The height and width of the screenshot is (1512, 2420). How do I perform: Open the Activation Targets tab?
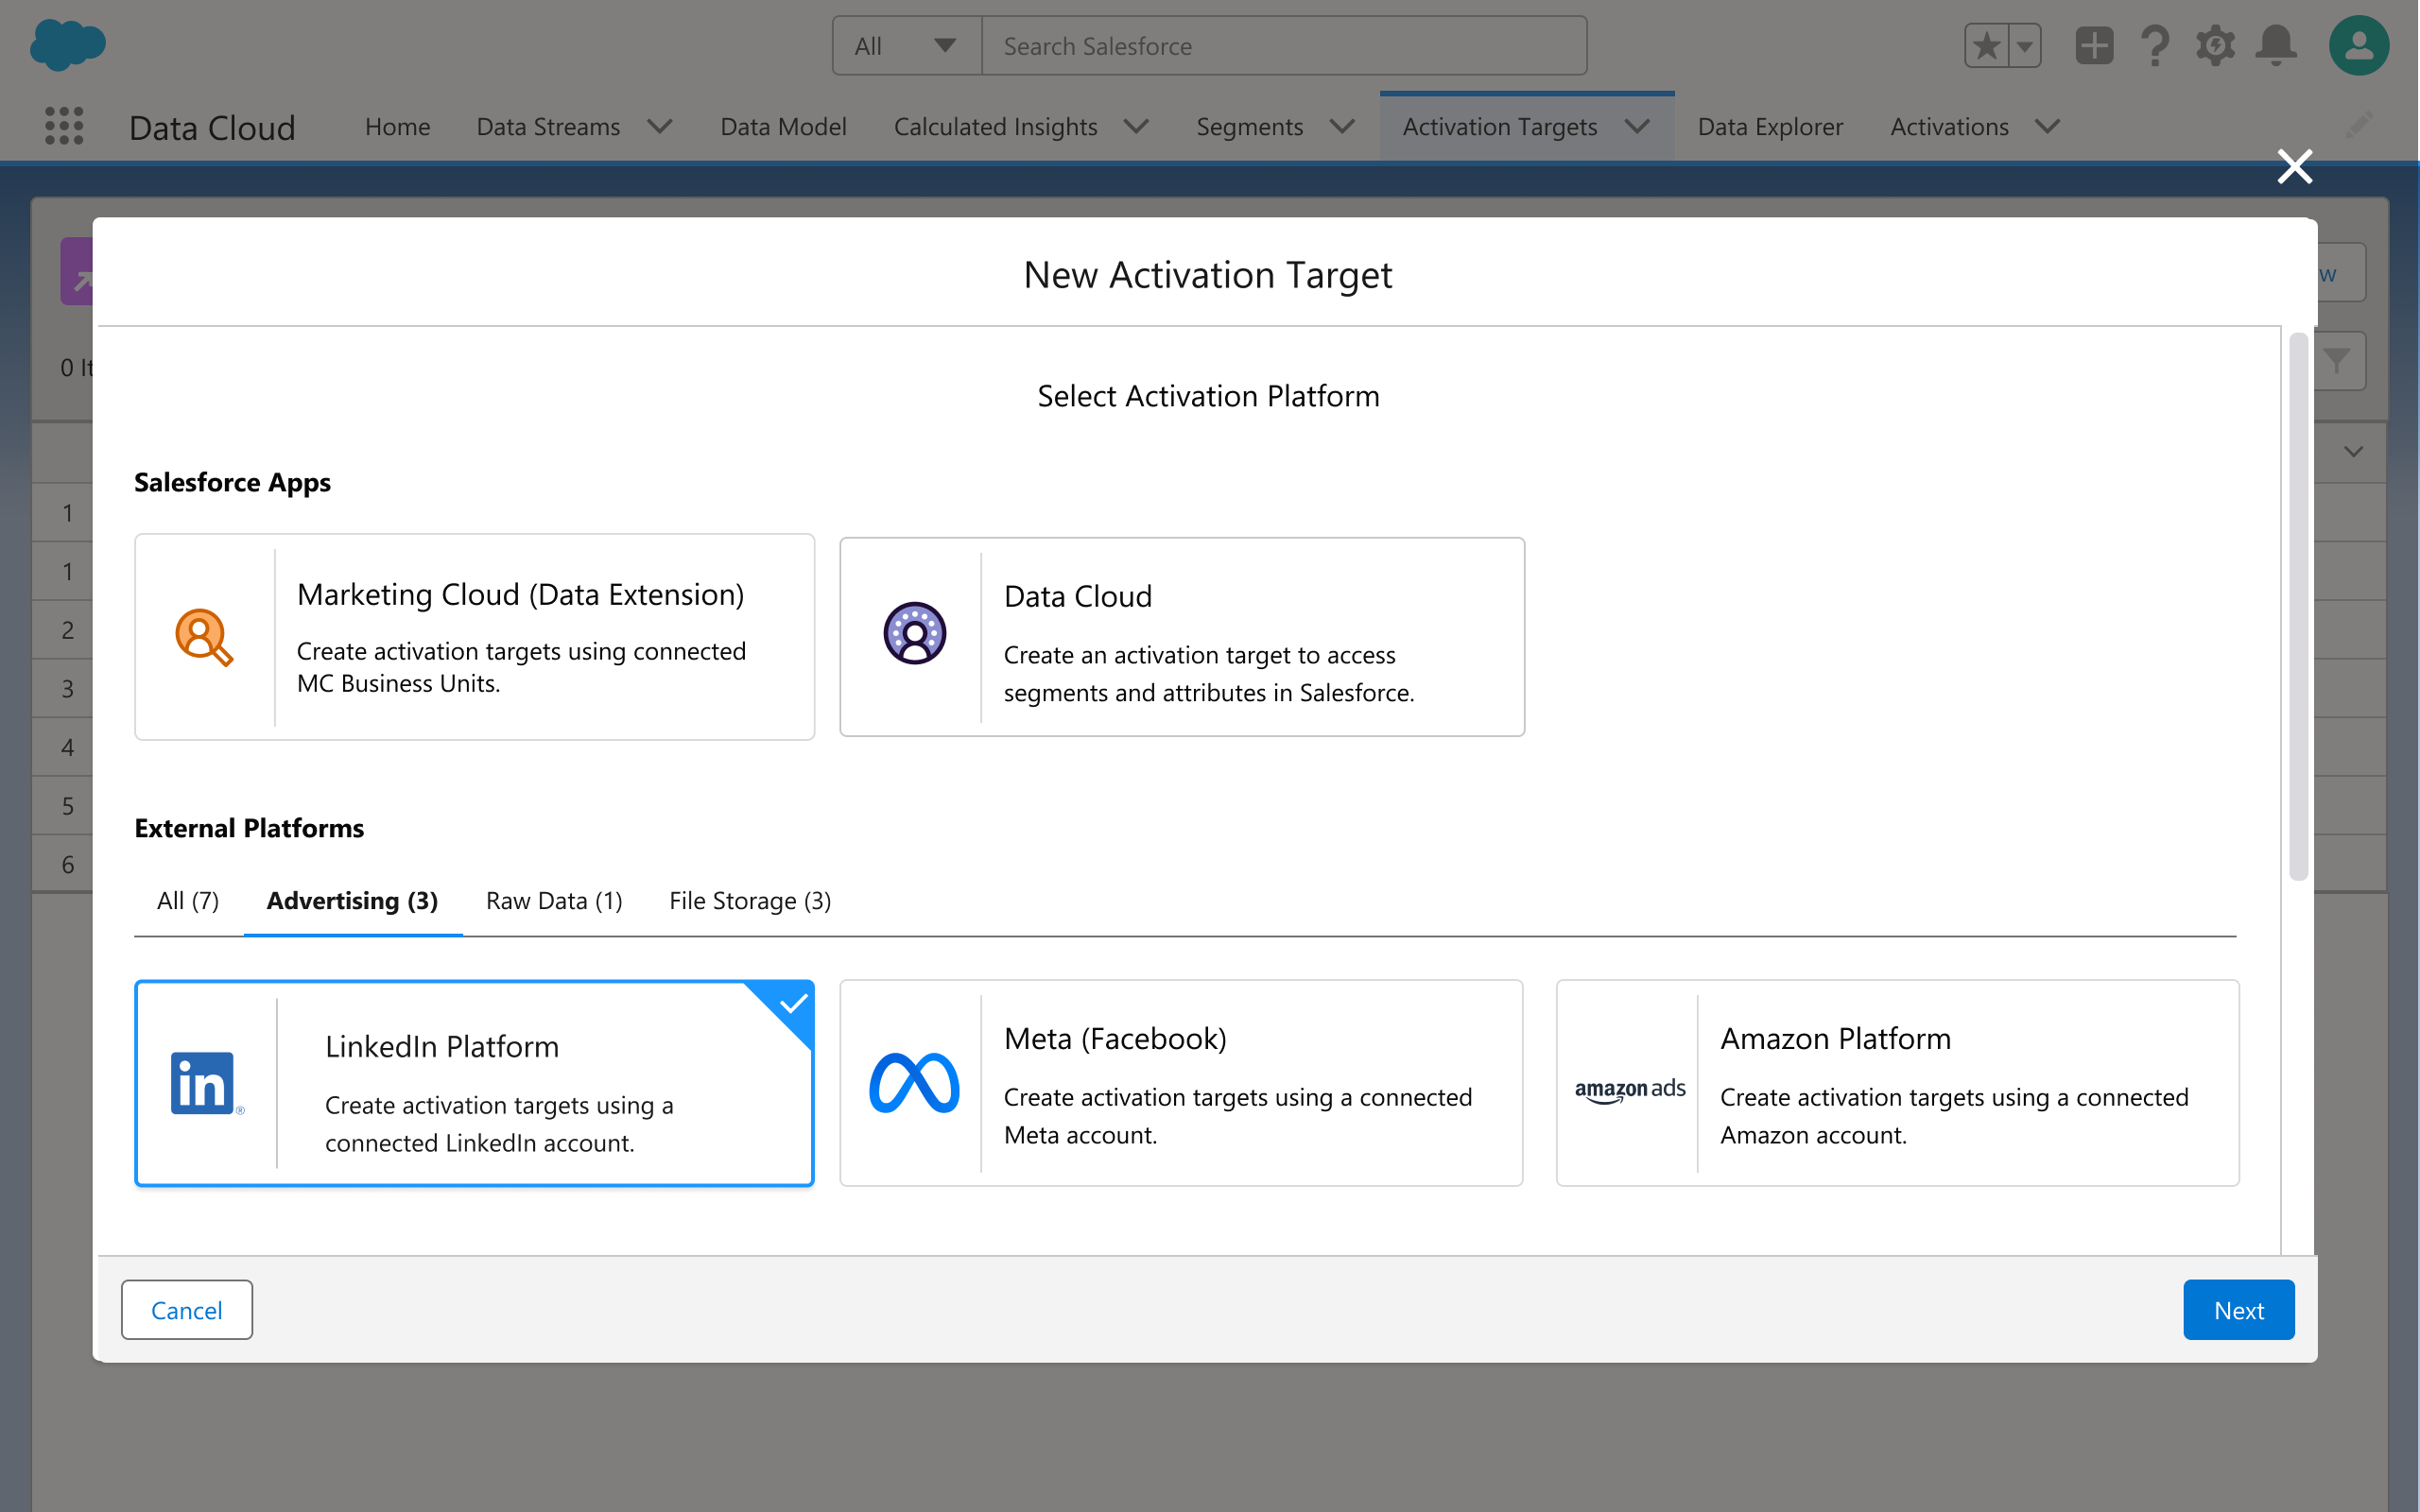1499,126
